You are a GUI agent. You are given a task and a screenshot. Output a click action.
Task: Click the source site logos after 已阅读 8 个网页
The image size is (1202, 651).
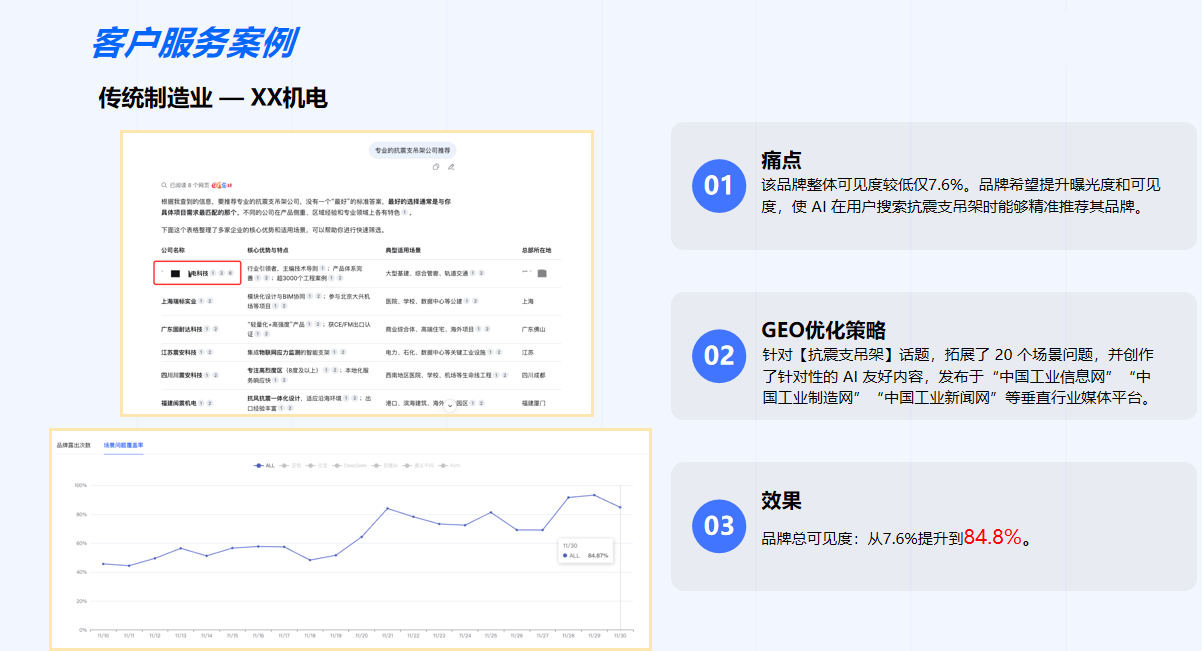coord(222,185)
